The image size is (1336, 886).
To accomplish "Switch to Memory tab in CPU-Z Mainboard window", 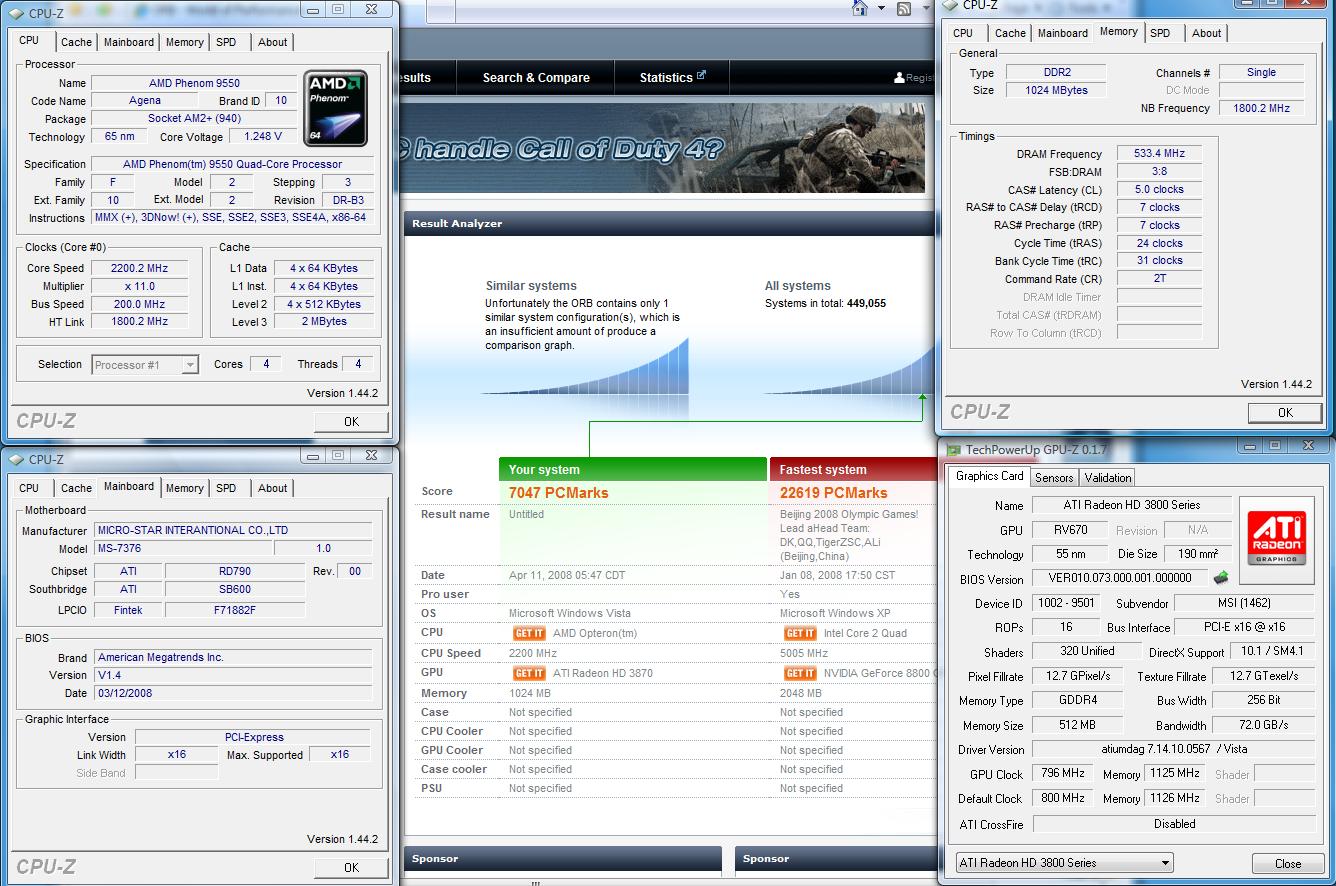I will [x=184, y=488].
